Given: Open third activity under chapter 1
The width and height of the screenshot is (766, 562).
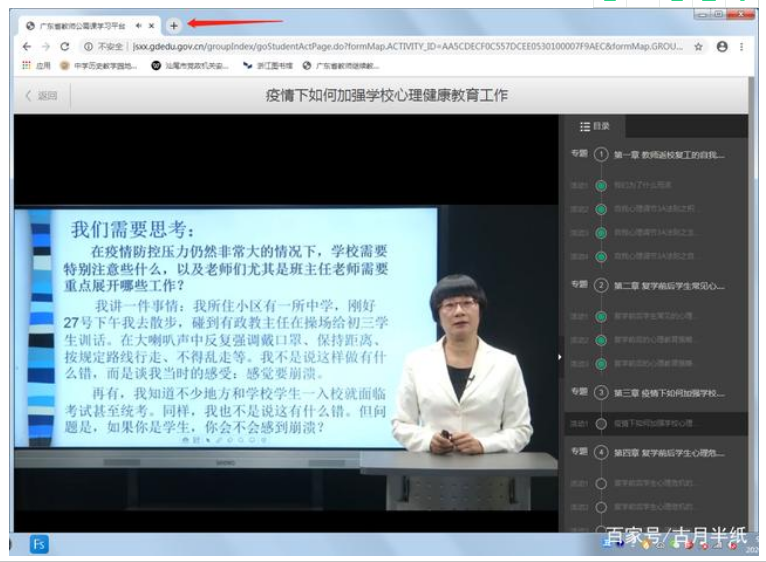Looking at the screenshot, I should [x=655, y=233].
